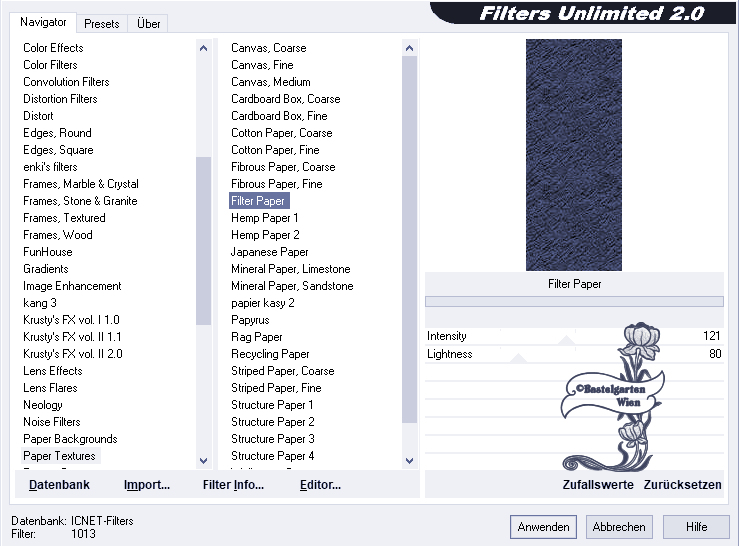This screenshot has width=739, height=546.
Task: Choose Convolution Filters category
Action: (x=66, y=82)
